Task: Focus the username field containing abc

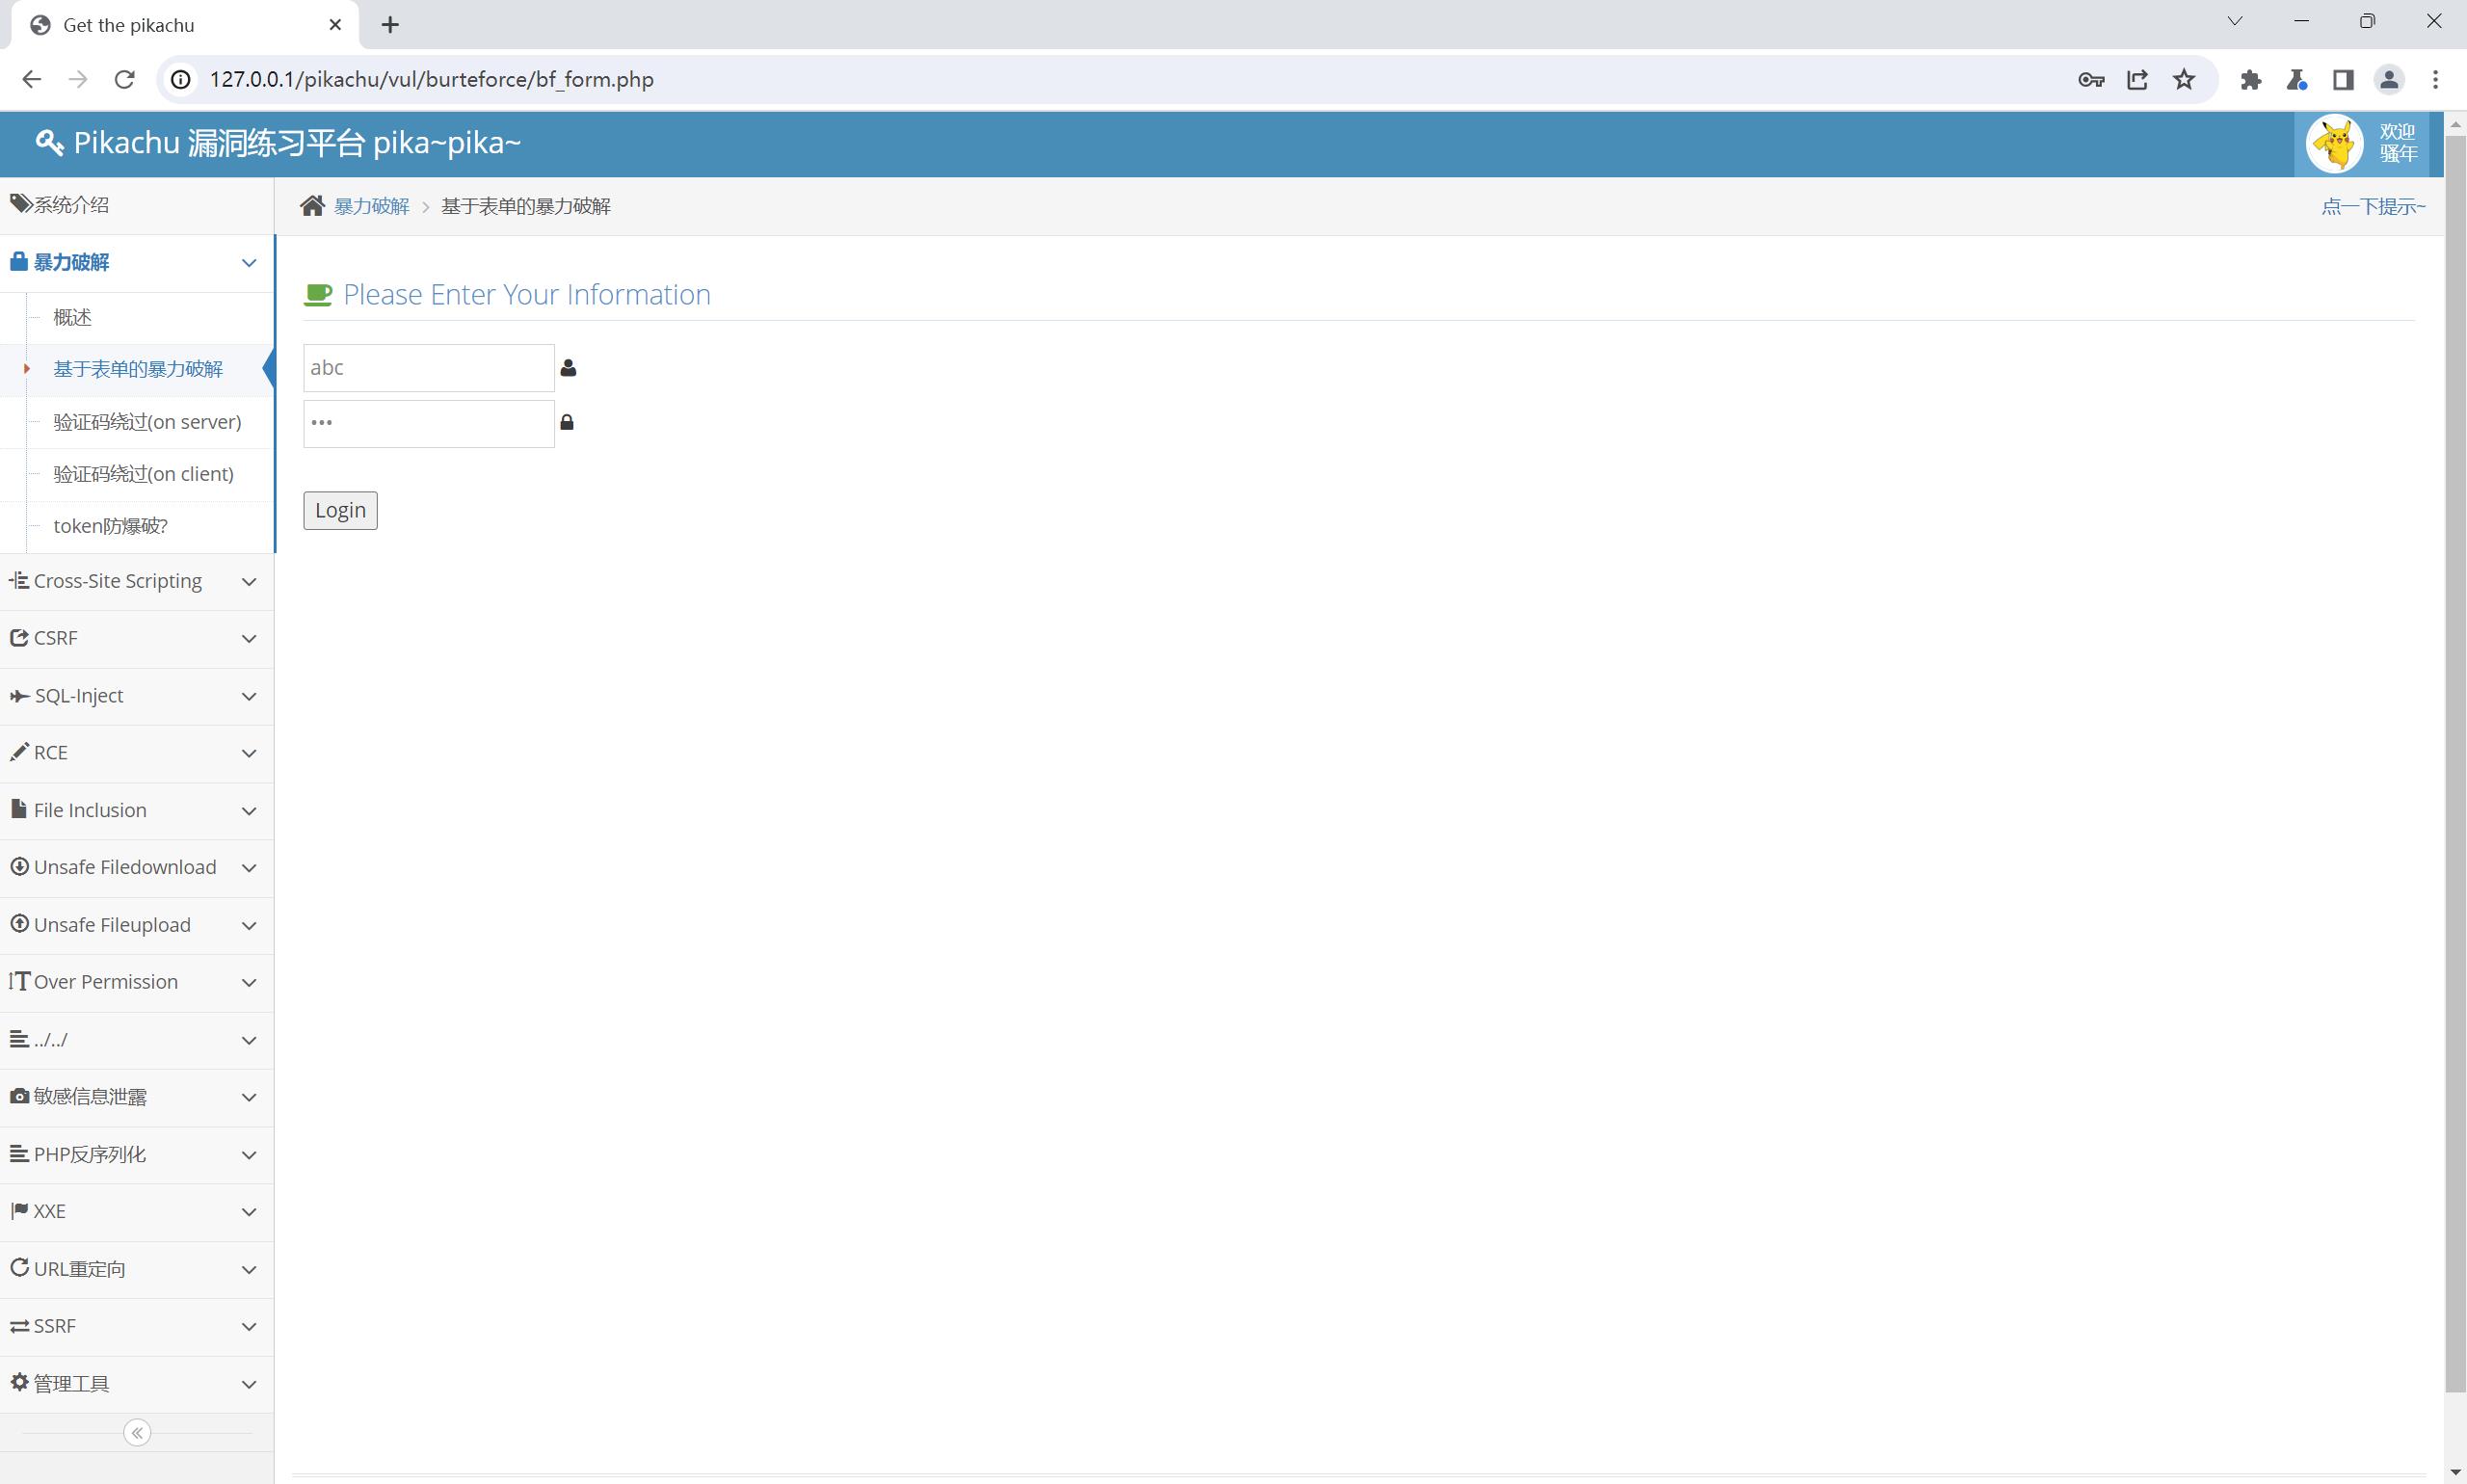Action: (x=429, y=368)
